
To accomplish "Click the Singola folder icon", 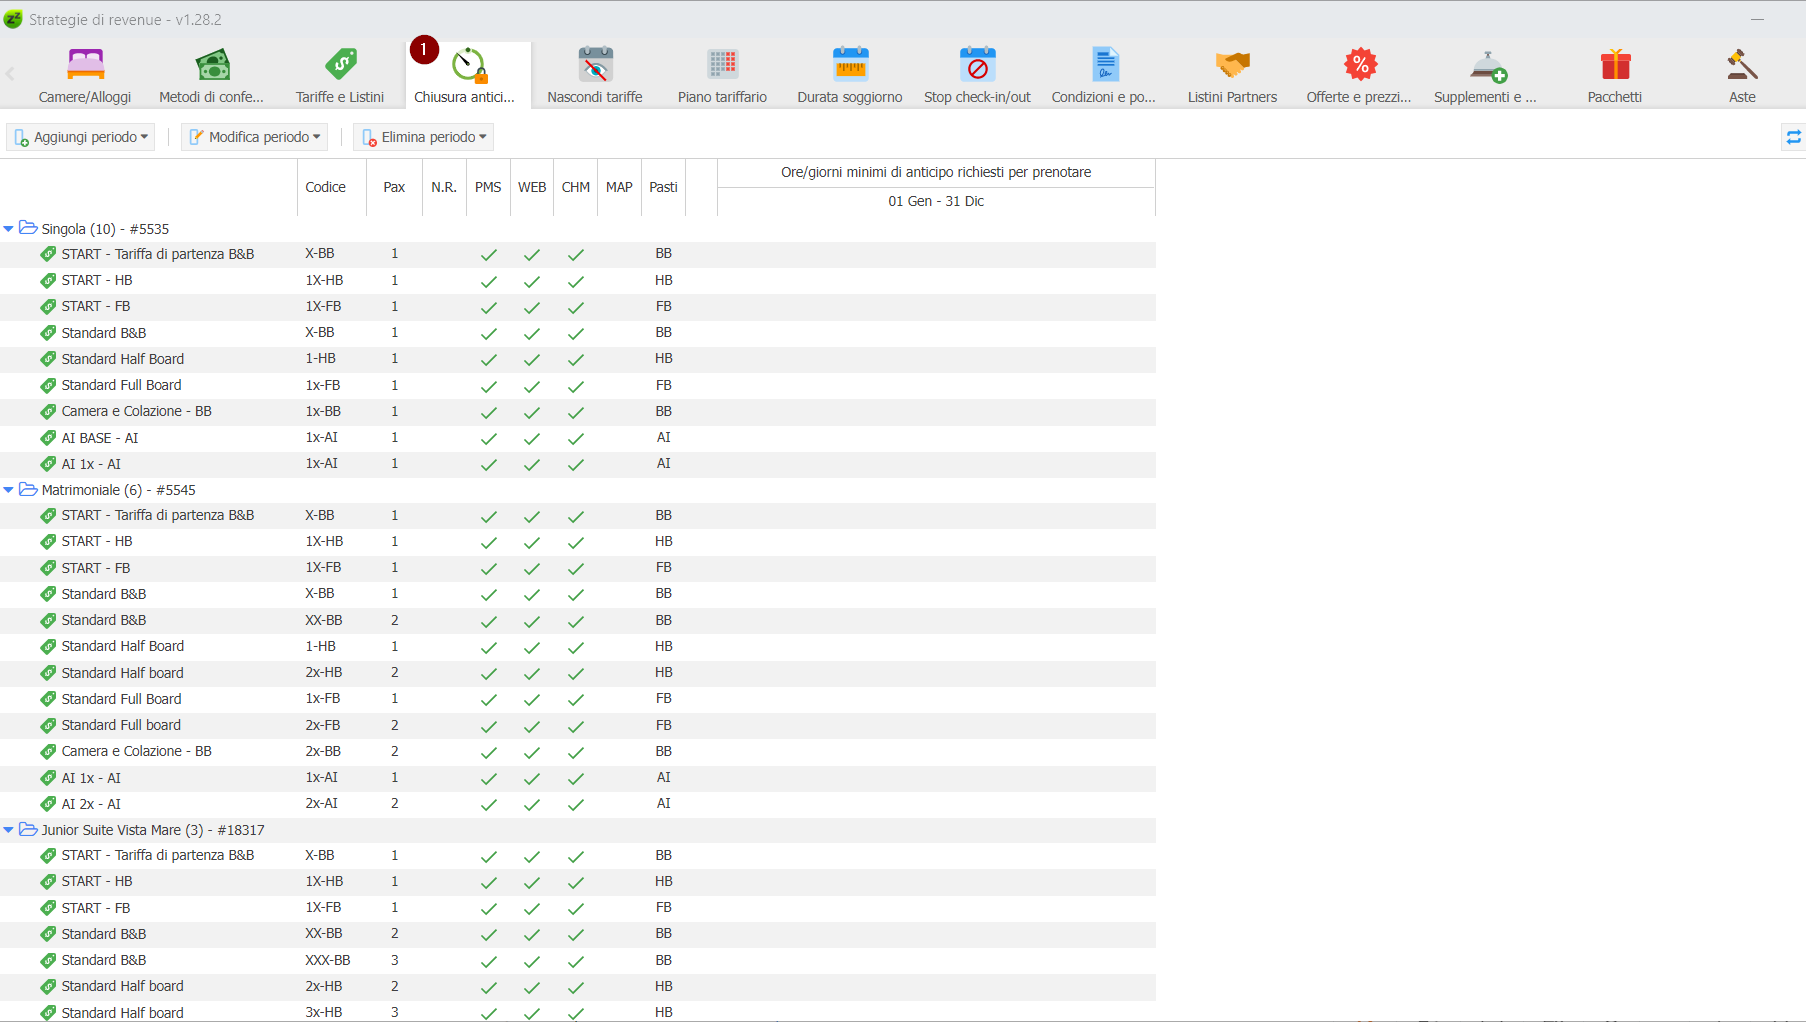I will [28, 228].
